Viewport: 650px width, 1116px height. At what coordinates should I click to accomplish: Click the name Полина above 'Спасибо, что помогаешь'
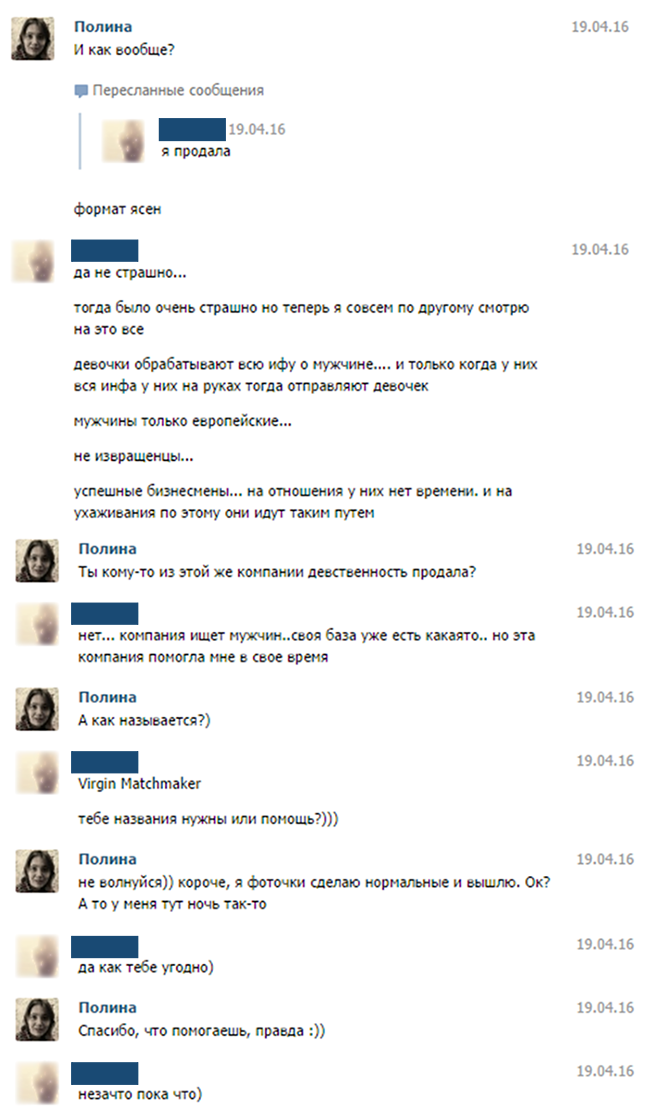pos(108,1008)
